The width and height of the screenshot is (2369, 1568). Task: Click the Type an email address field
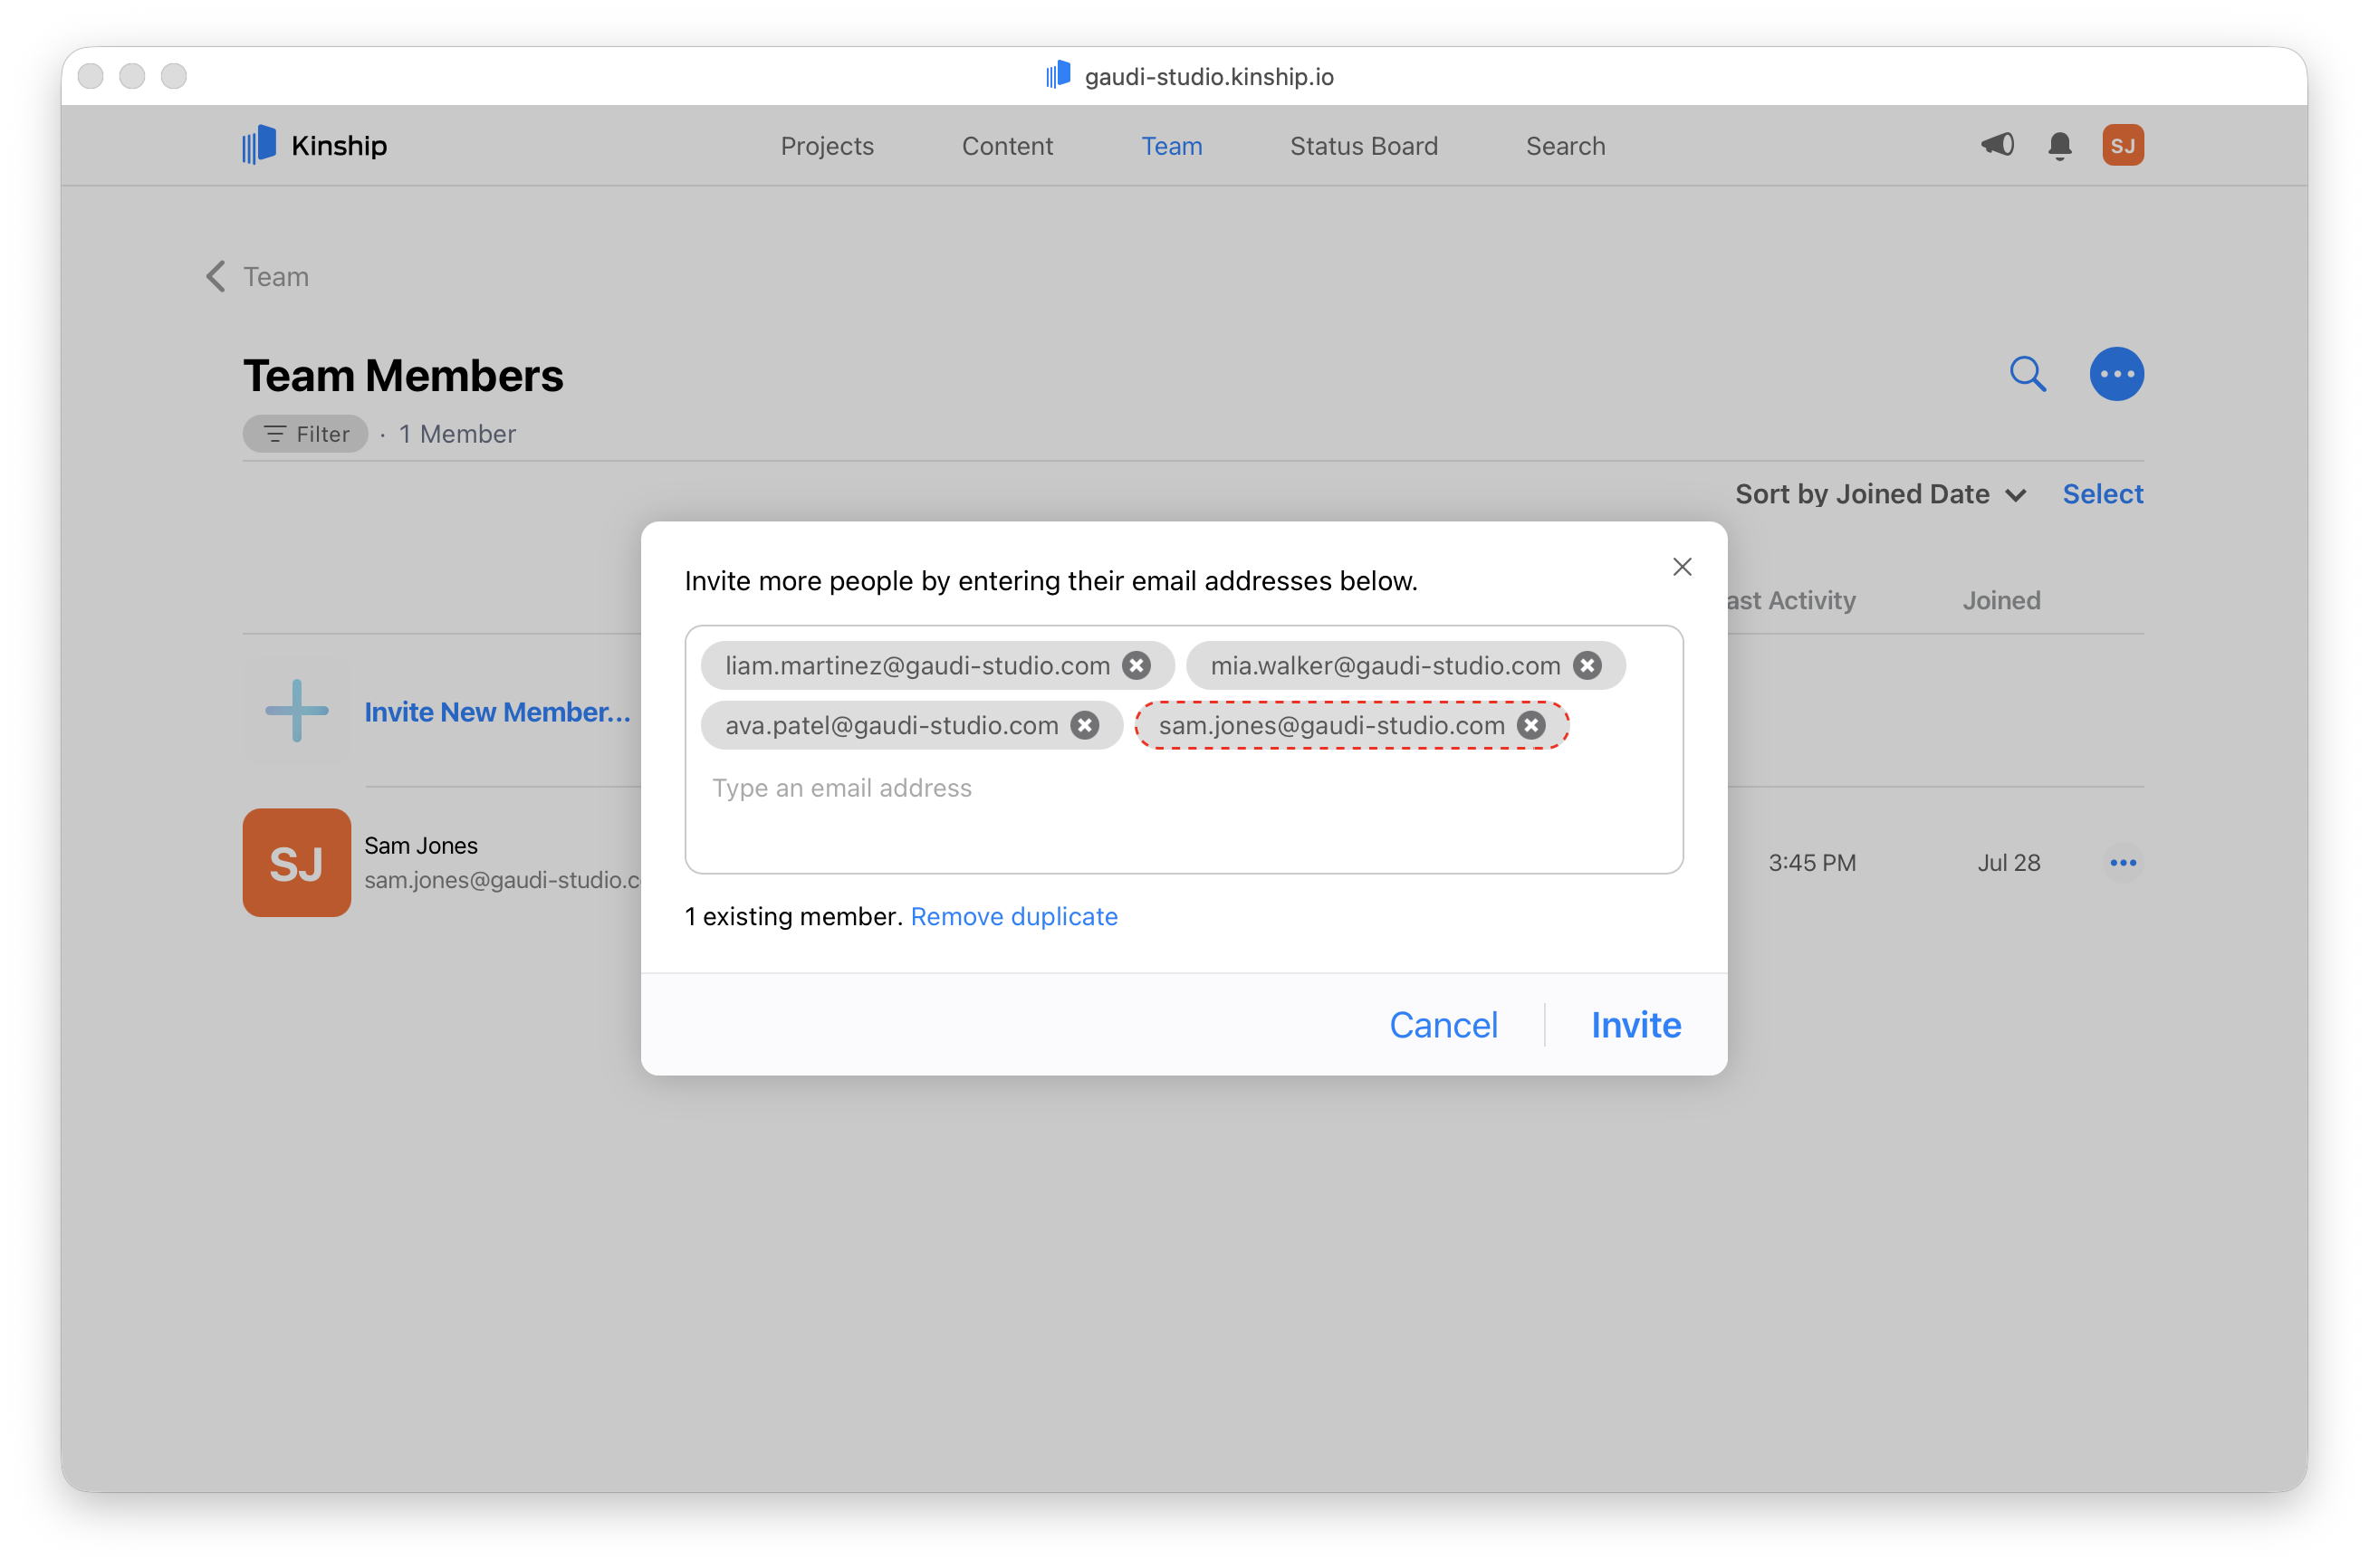click(842, 788)
